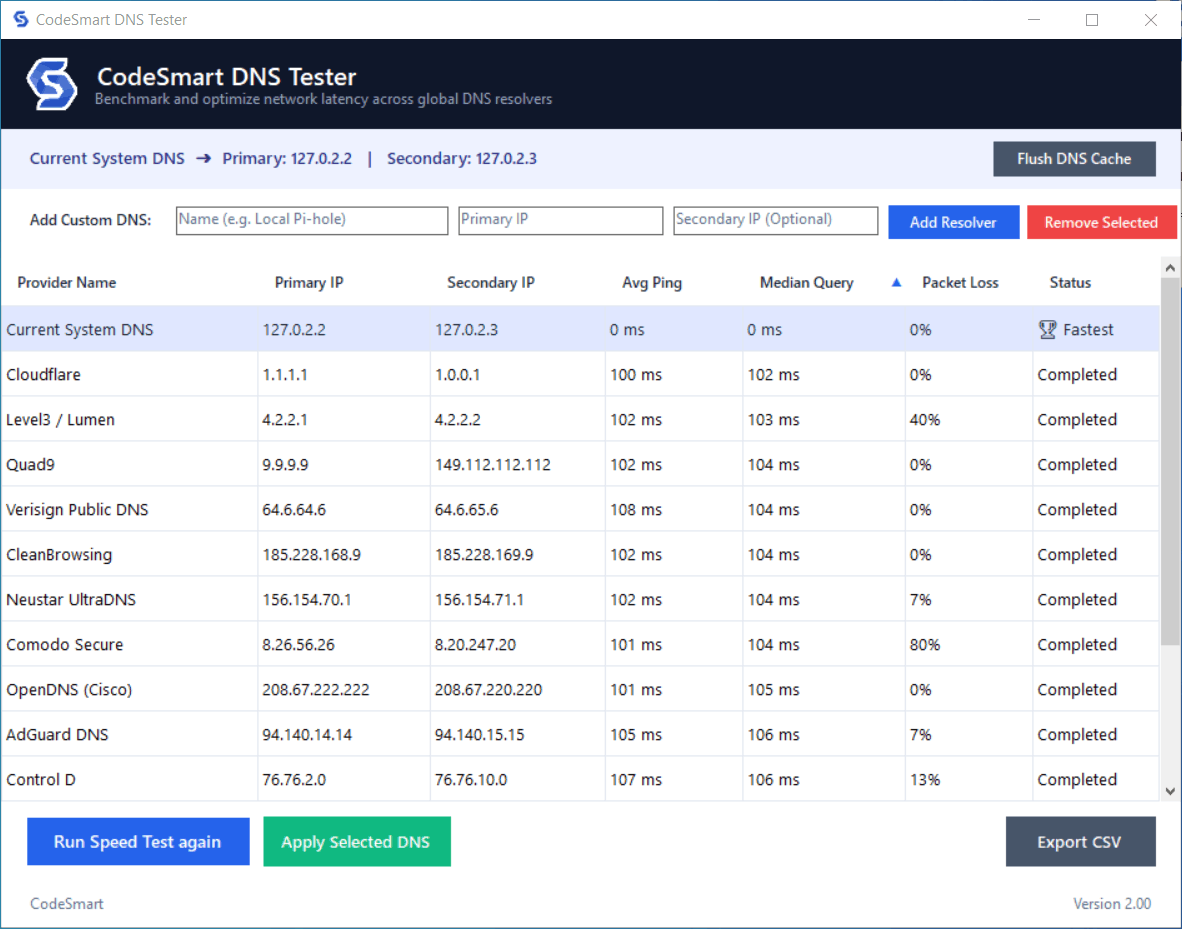The height and width of the screenshot is (929, 1182).
Task: Close the DNS Tester window
Action: pos(1150,20)
